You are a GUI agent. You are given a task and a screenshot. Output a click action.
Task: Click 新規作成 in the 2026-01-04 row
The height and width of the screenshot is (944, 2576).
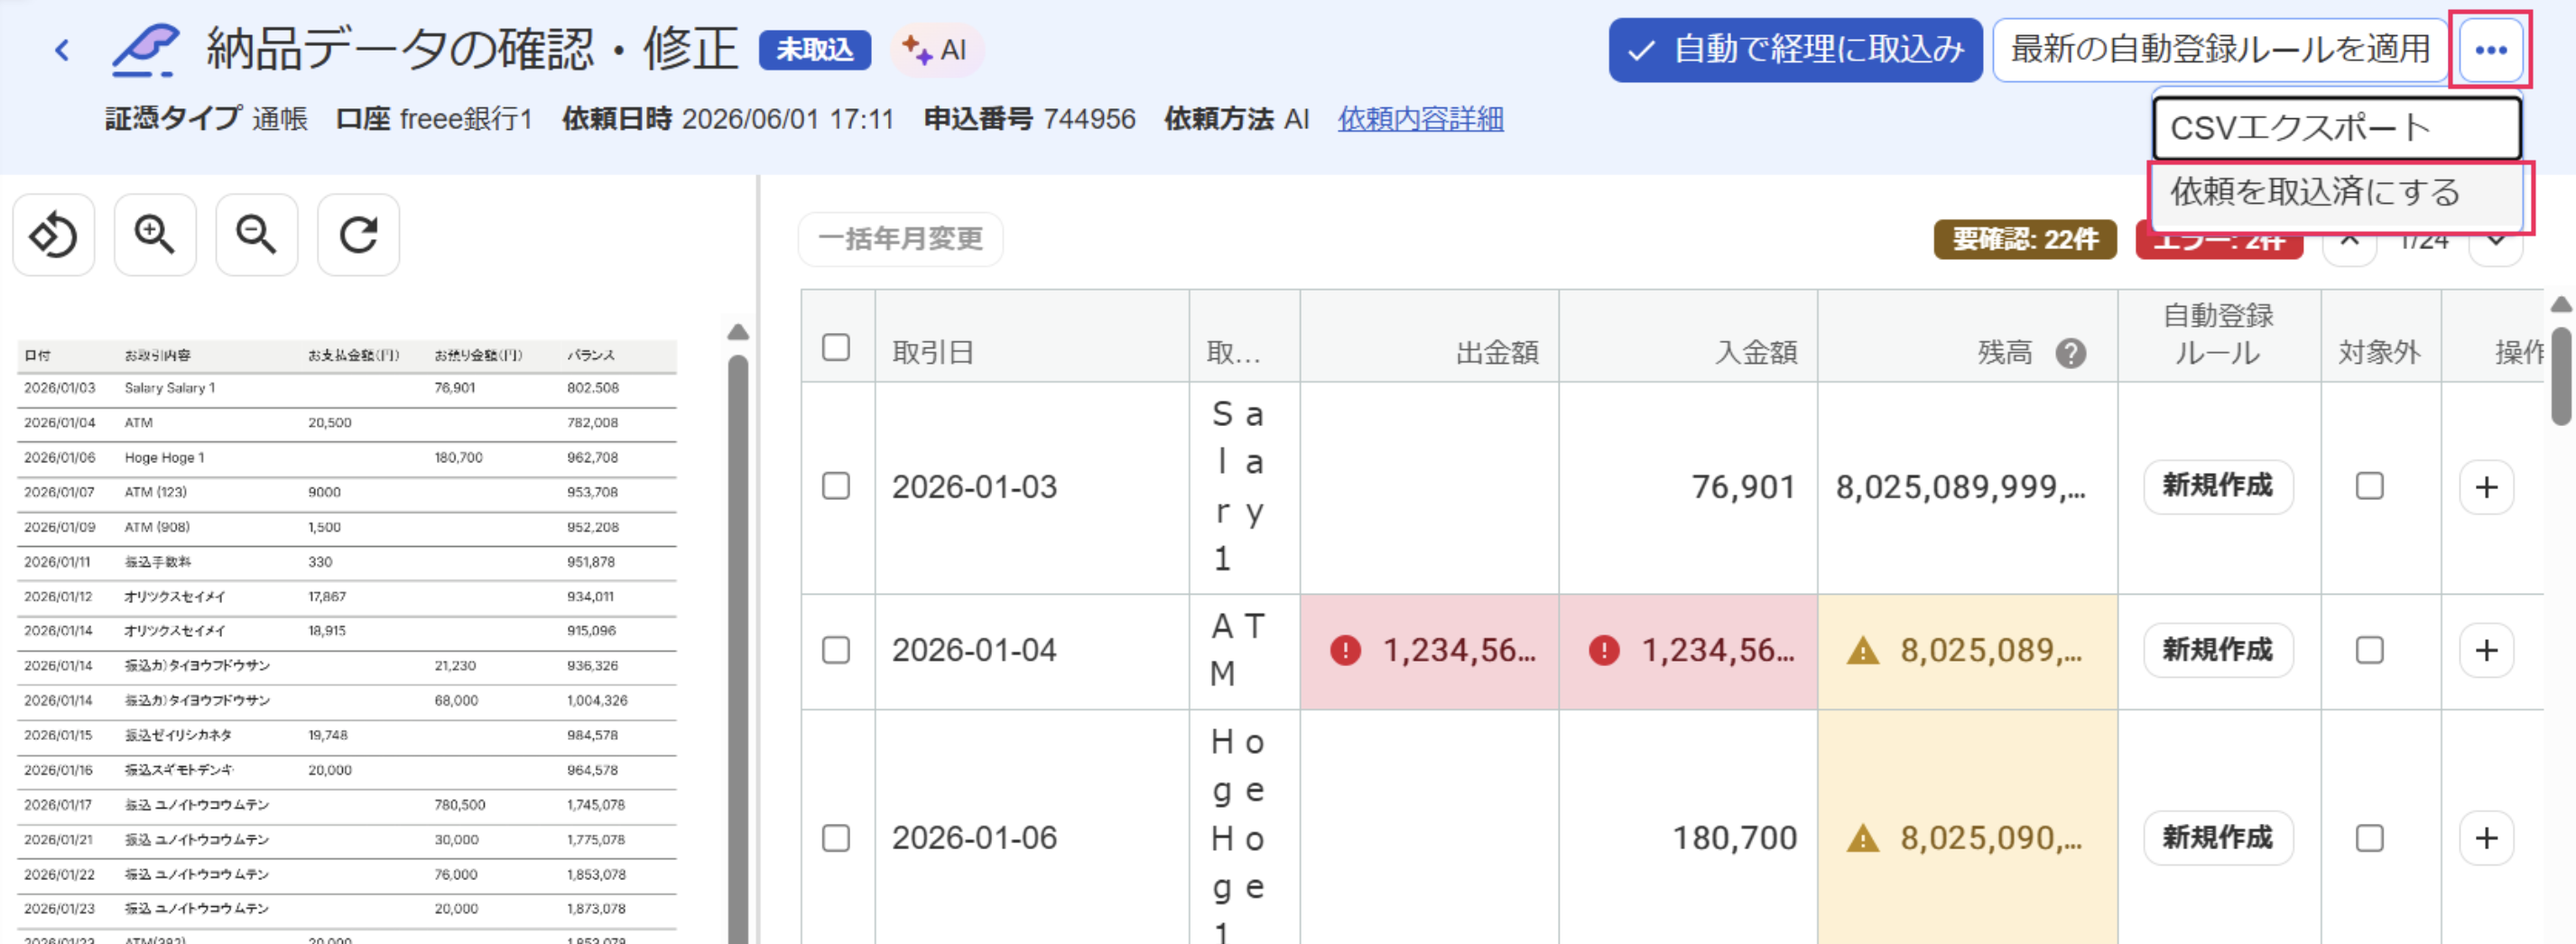tap(2218, 651)
